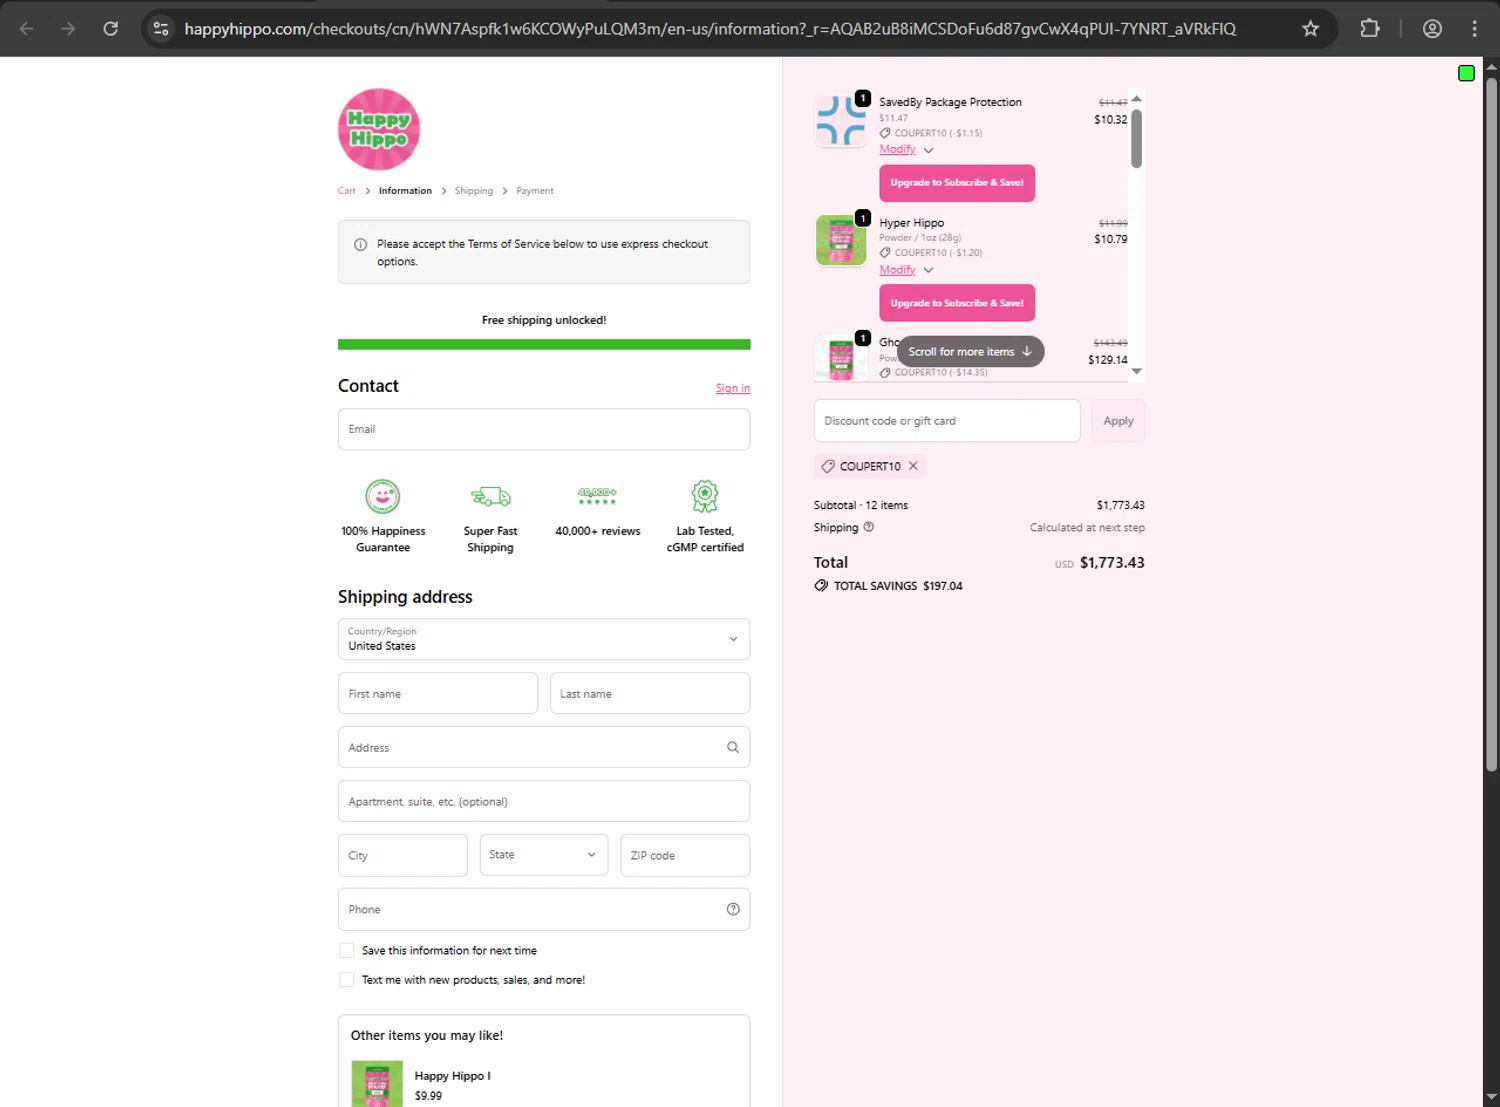The image size is (1500, 1107).
Task: Click the Super Fast Shipping truck icon
Action: point(490,496)
